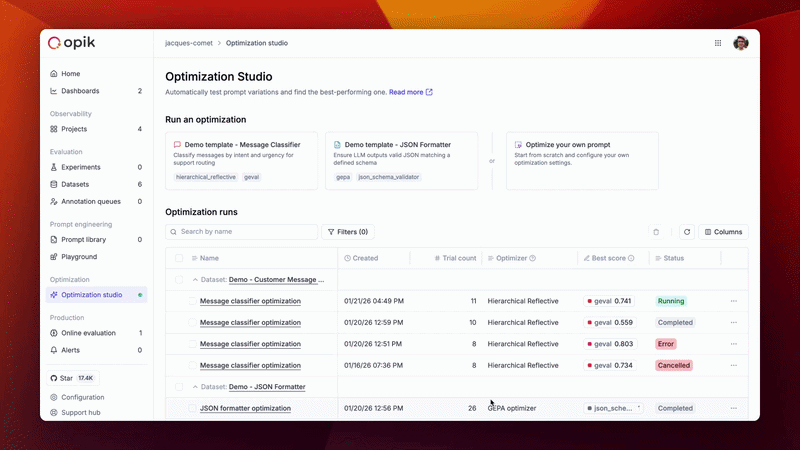Check the row created 01/20/26 12:51 PM
Viewport: 800px width, 450px height.
pos(192,344)
